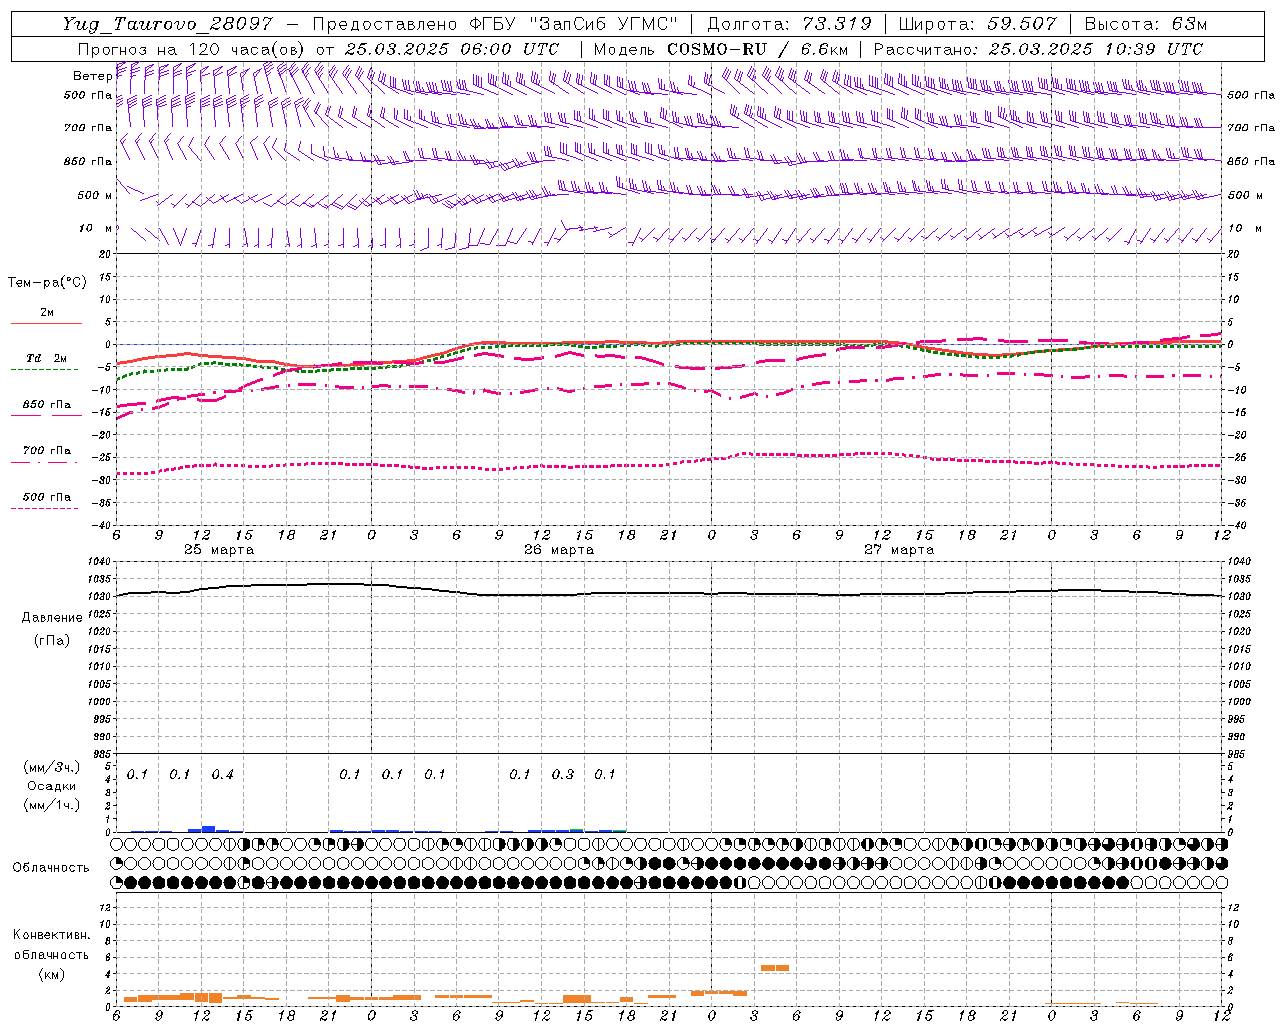The image size is (1280, 1024).
Task: Select the text Предоставлено ФГБУ "ЗапСиб УГМС"
Action: pyautogui.click(x=498, y=24)
